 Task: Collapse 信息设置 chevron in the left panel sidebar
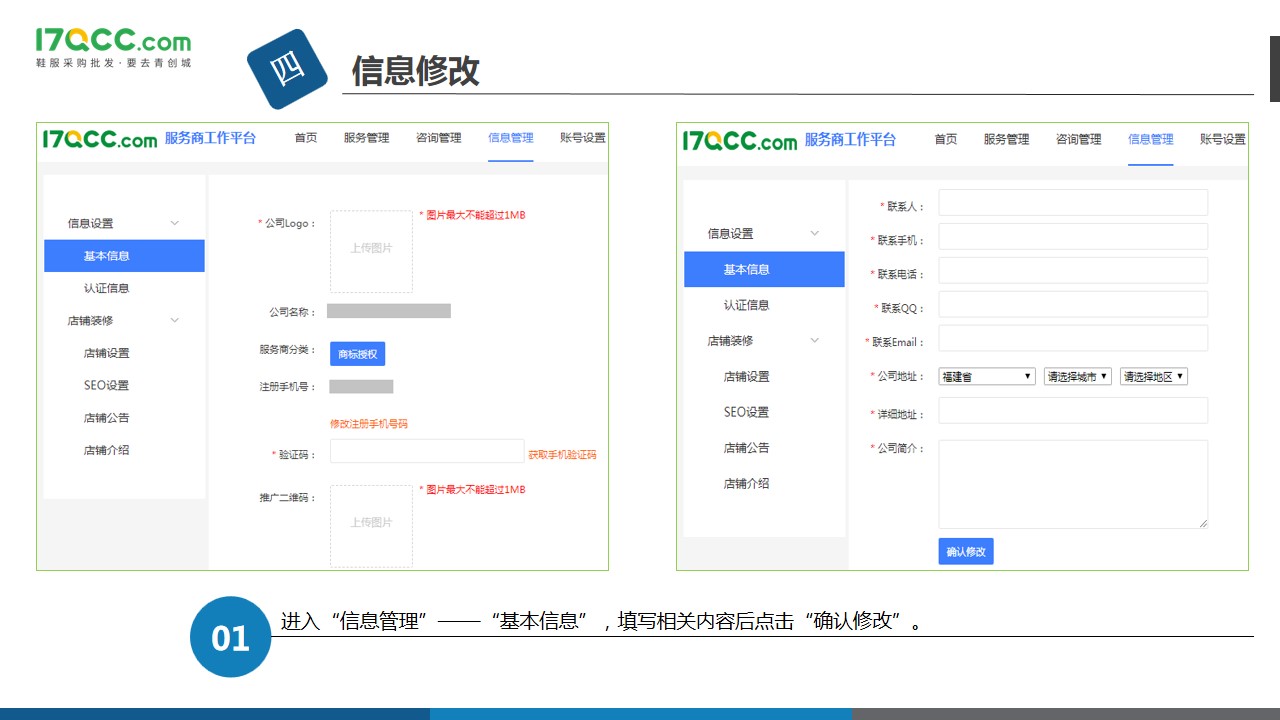tap(175, 223)
